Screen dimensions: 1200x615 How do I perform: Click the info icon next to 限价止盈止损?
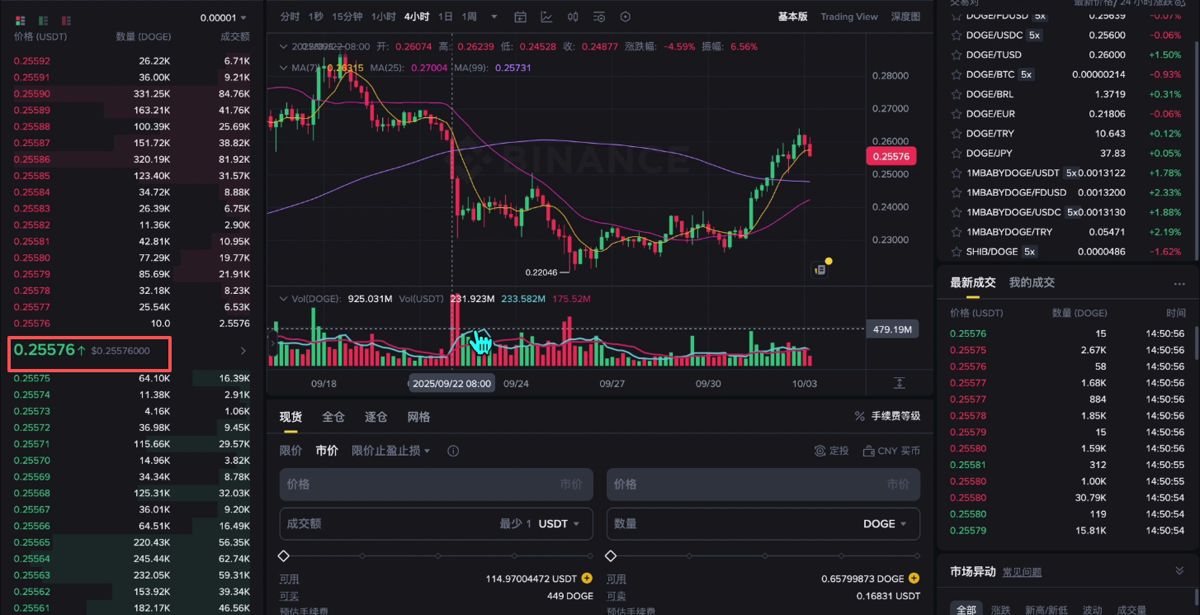[453, 450]
